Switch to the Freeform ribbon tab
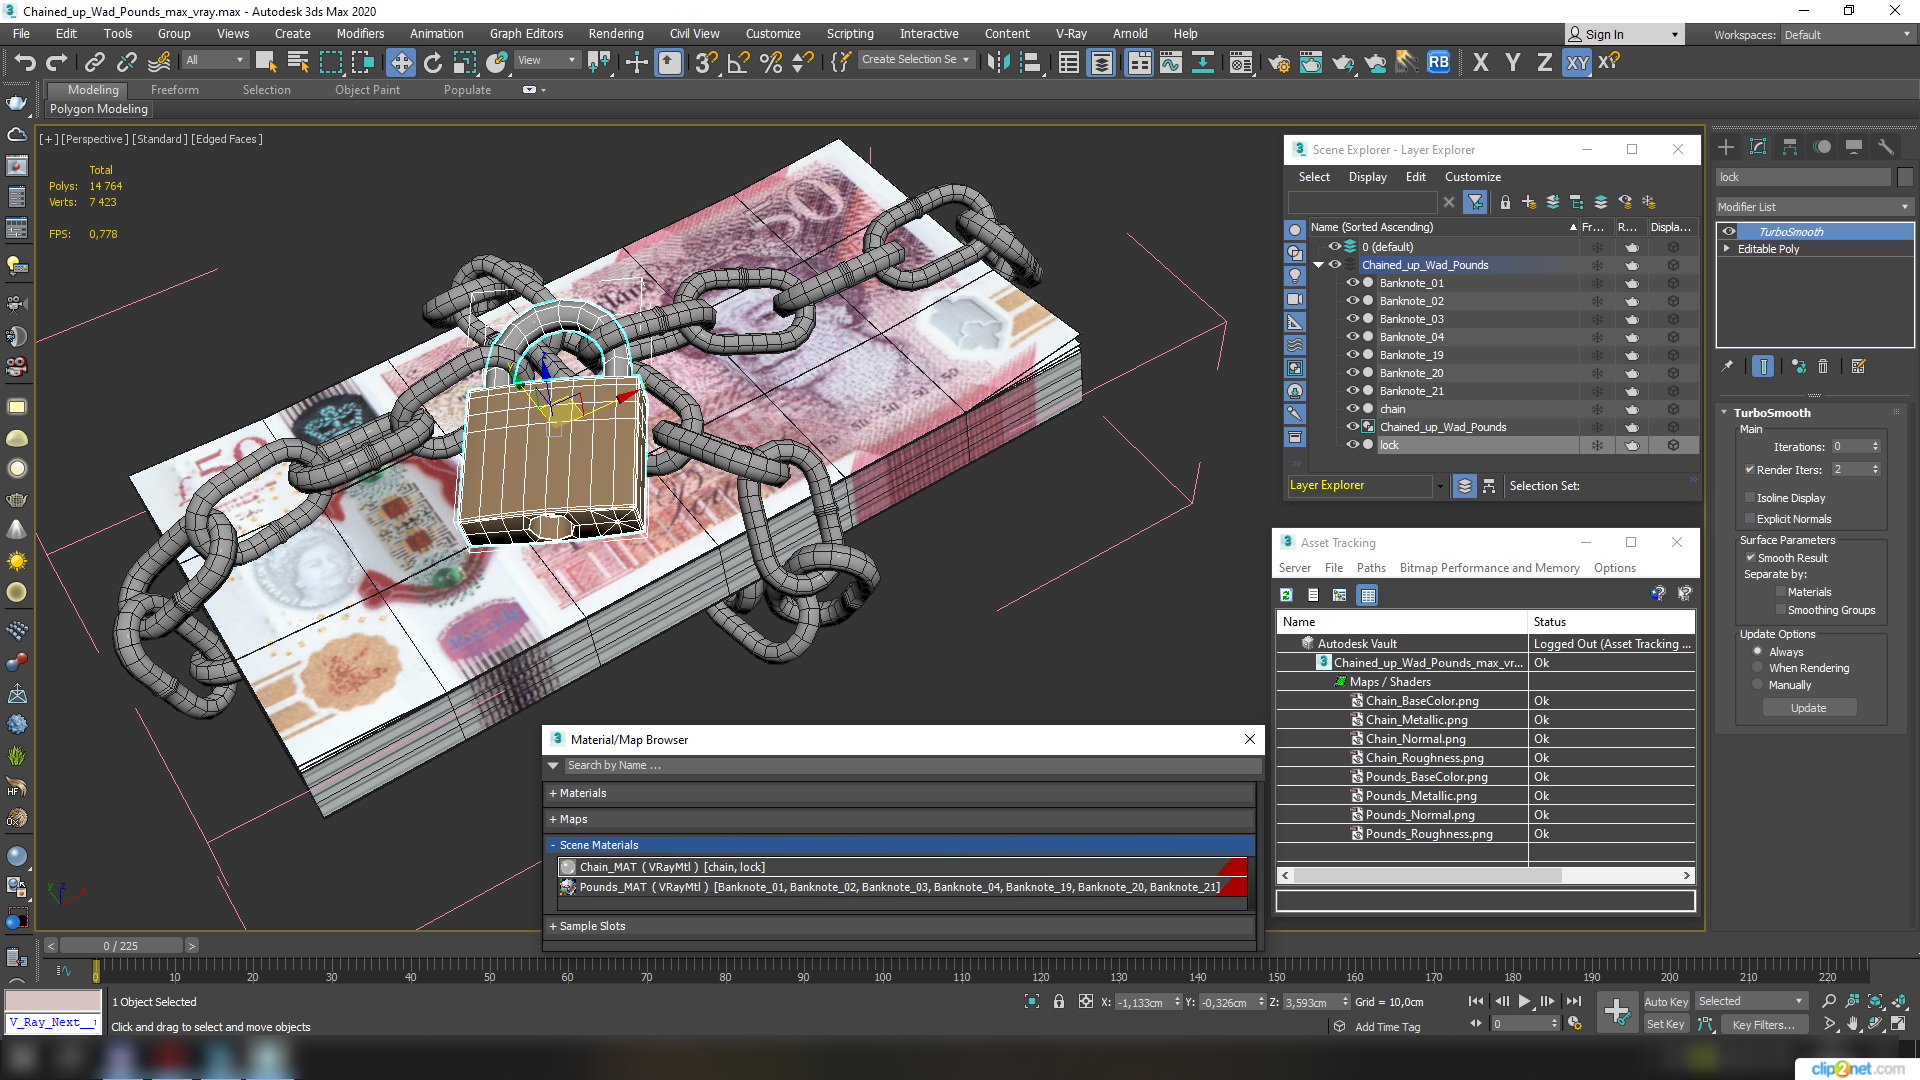 tap(174, 89)
